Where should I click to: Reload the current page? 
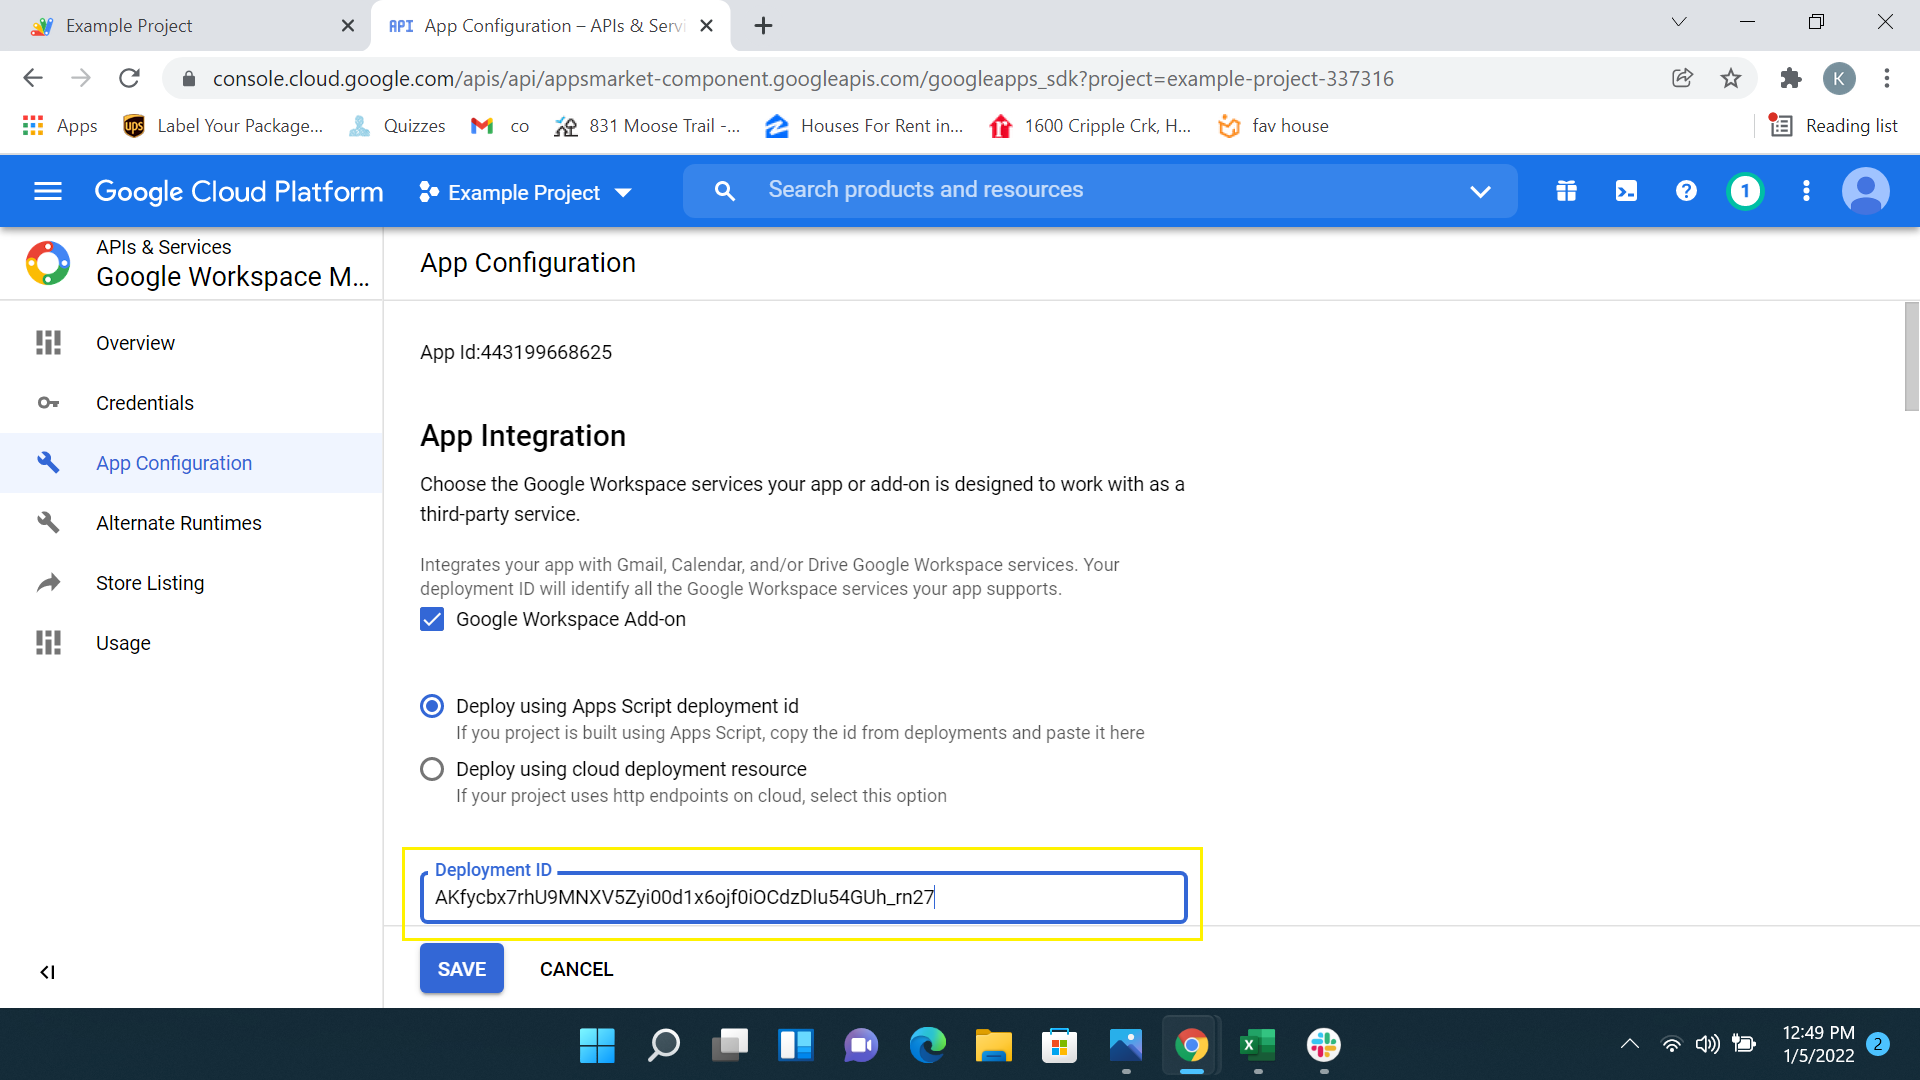pos(129,78)
